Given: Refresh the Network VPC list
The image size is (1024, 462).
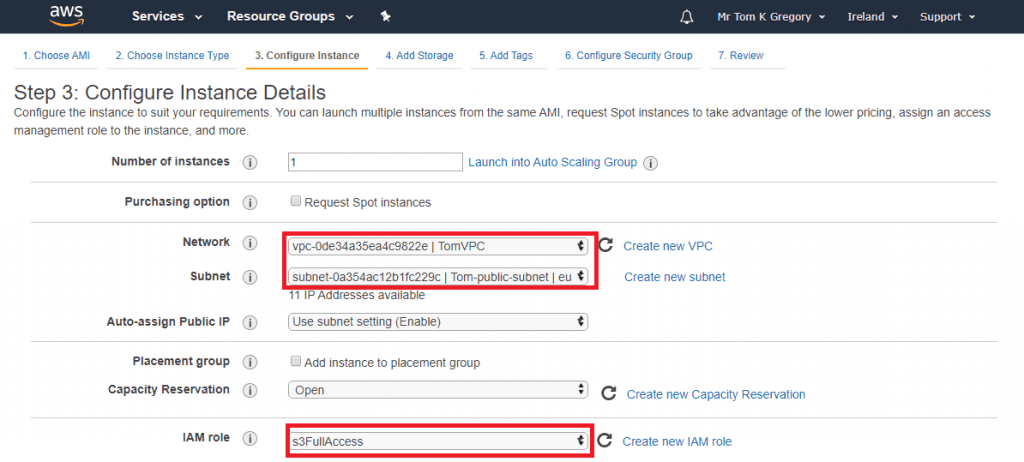Looking at the screenshot, I should pyautogui.click(x=605, y=245).
